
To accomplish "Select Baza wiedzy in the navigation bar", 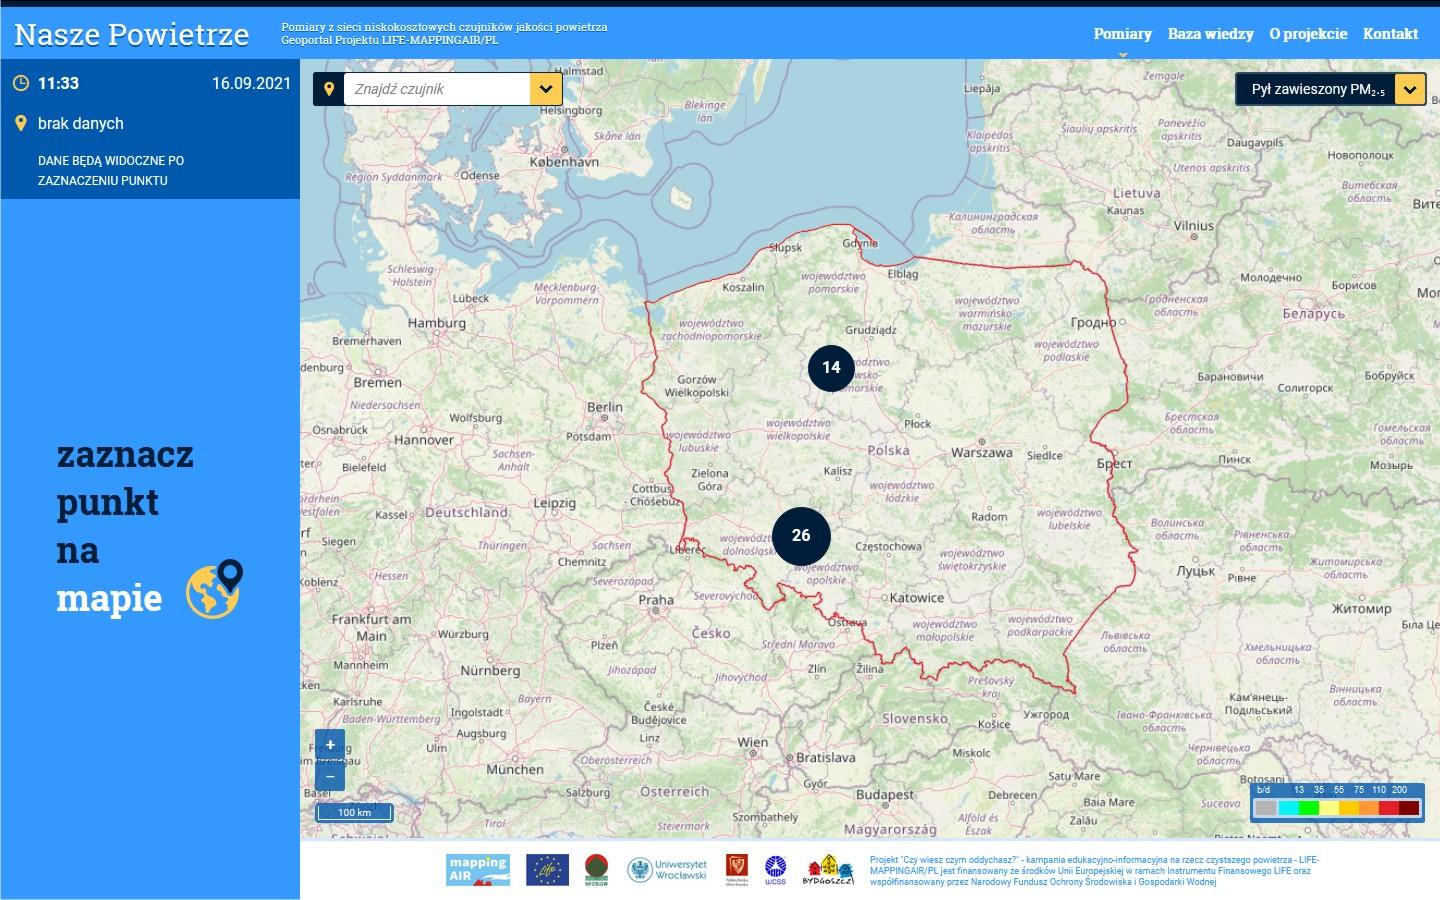I will click(x=1210, y=33).
